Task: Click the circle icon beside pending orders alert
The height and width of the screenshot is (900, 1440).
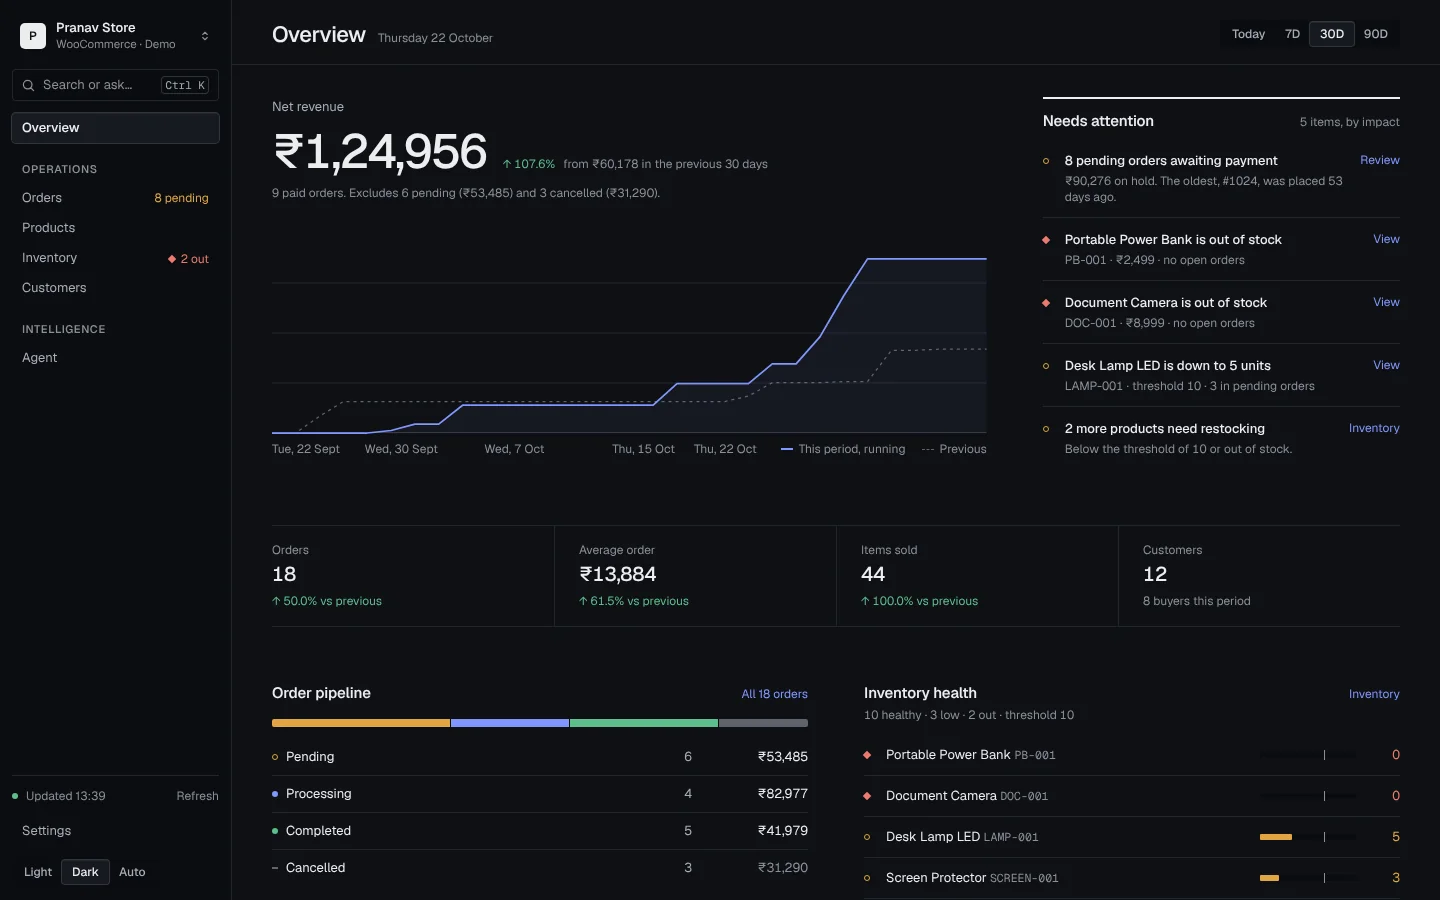Action: 1046,161
